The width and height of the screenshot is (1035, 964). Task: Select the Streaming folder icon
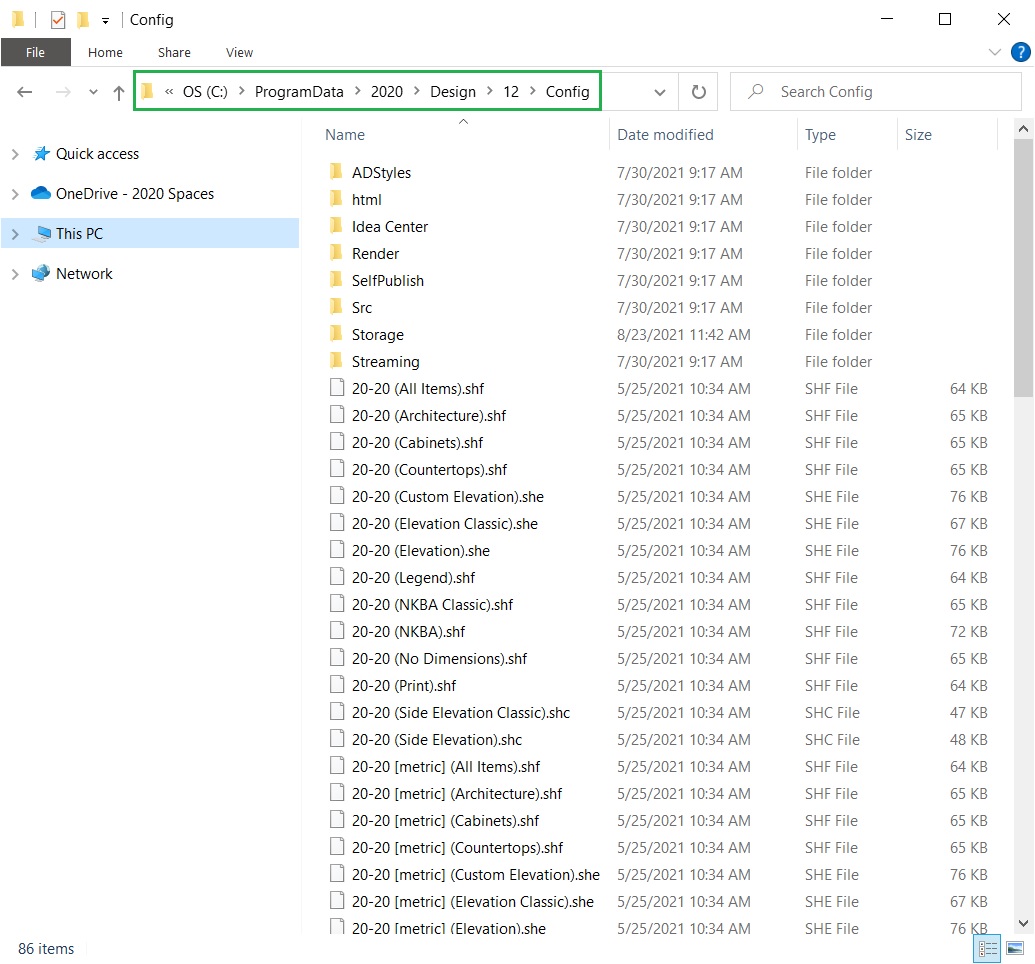[336, 362]
